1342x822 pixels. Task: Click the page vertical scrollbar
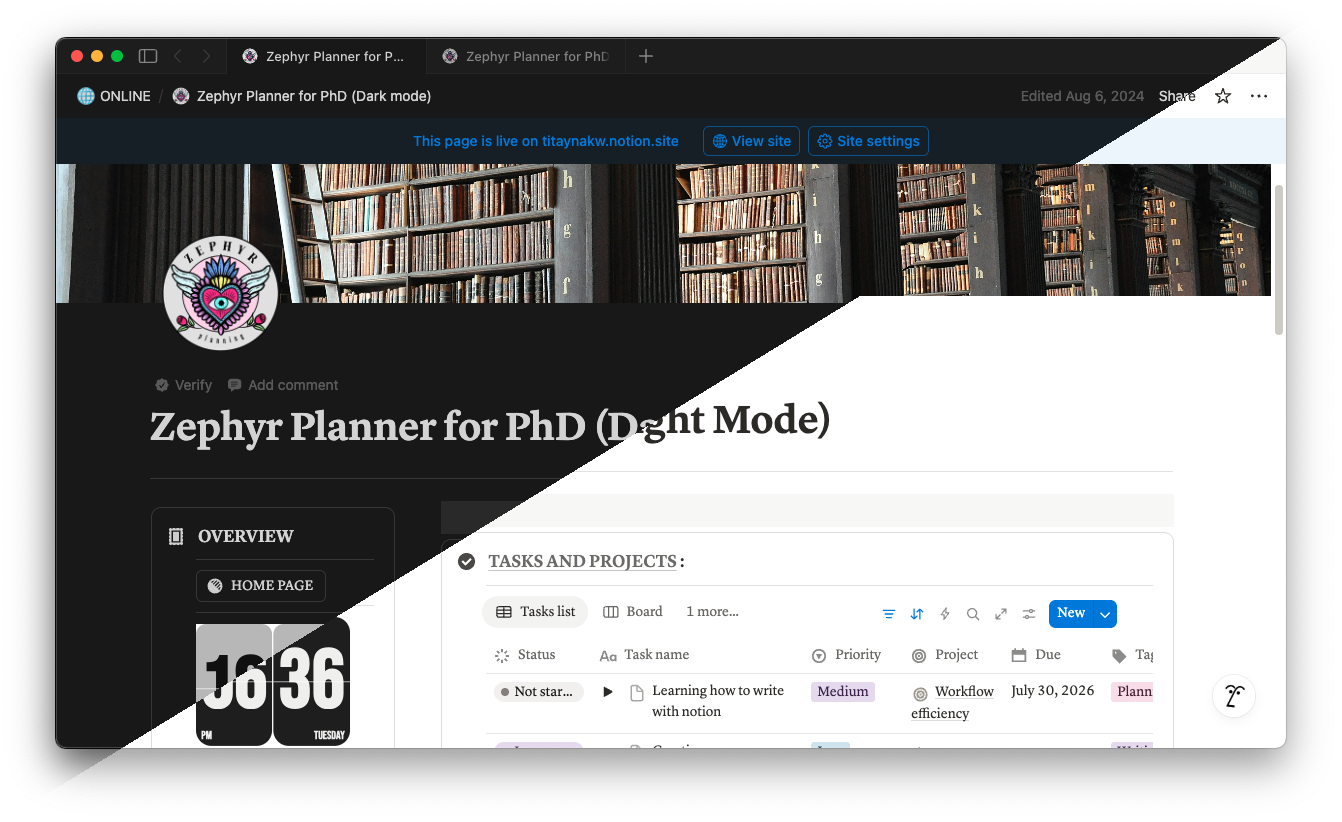[1279, 260]
